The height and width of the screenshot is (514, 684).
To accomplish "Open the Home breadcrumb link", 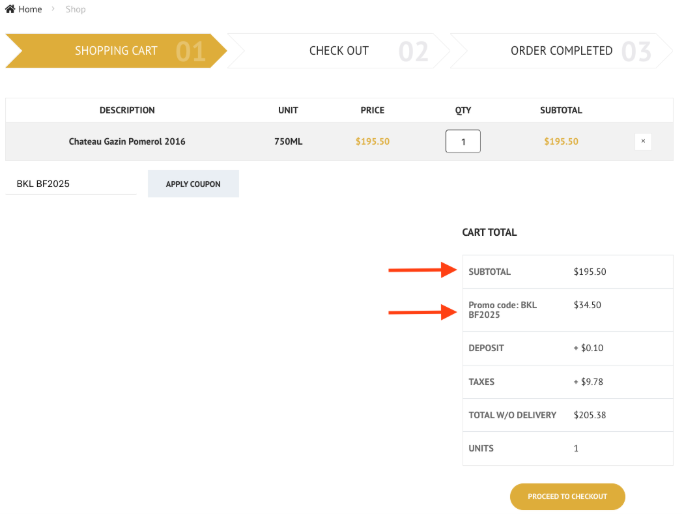I will (30, 9).
